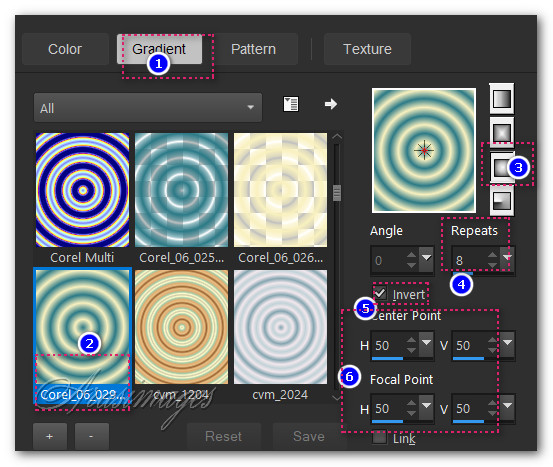Click the Save button

[x=309, y=436]
